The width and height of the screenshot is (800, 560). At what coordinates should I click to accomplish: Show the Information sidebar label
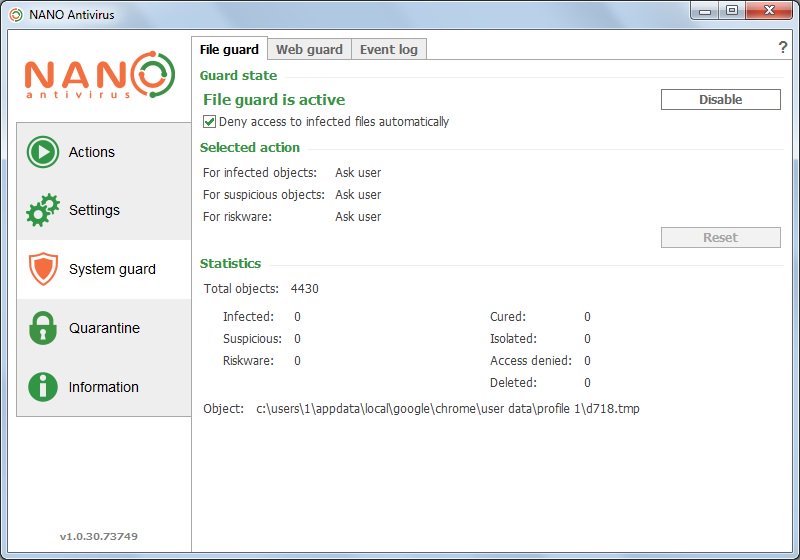coord(104,387)
